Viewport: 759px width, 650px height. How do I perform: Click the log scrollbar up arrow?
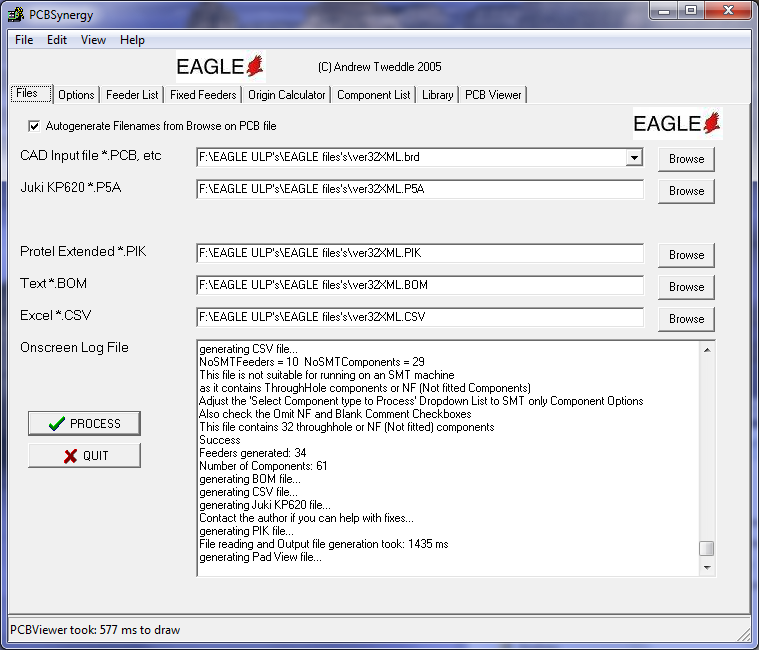(707, 349)
